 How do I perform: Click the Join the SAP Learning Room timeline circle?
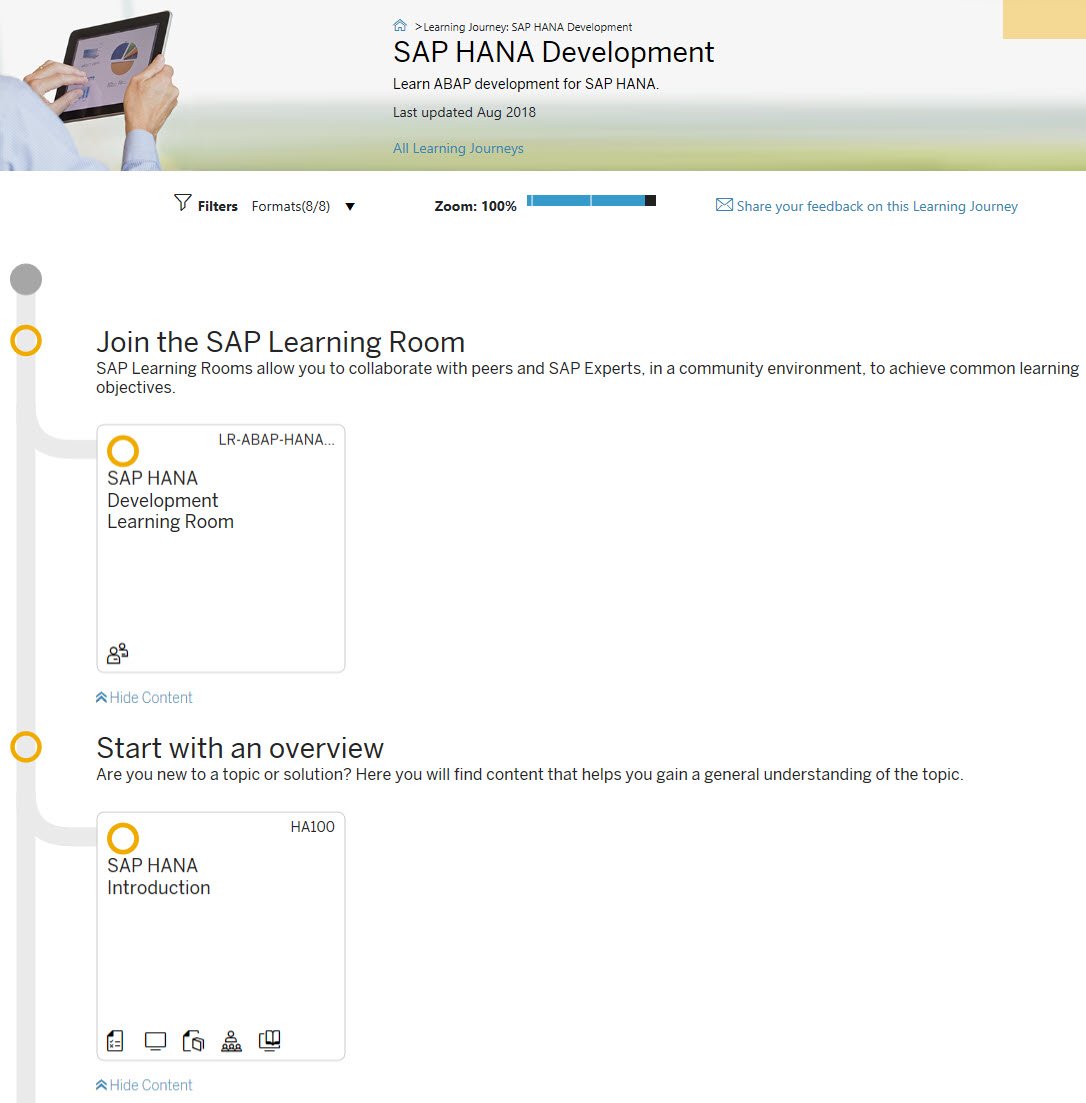(26, 340)
